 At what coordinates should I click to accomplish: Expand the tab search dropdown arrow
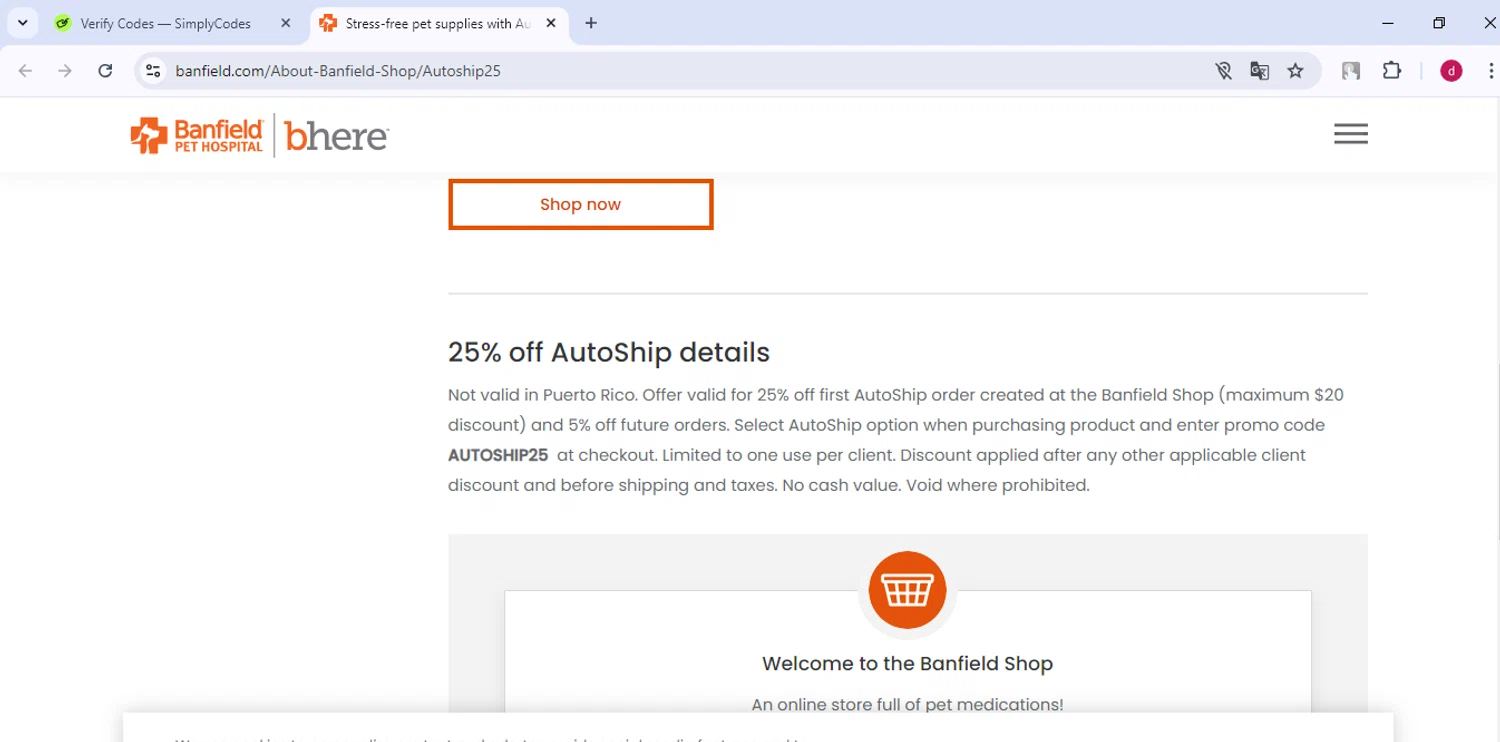22,23
